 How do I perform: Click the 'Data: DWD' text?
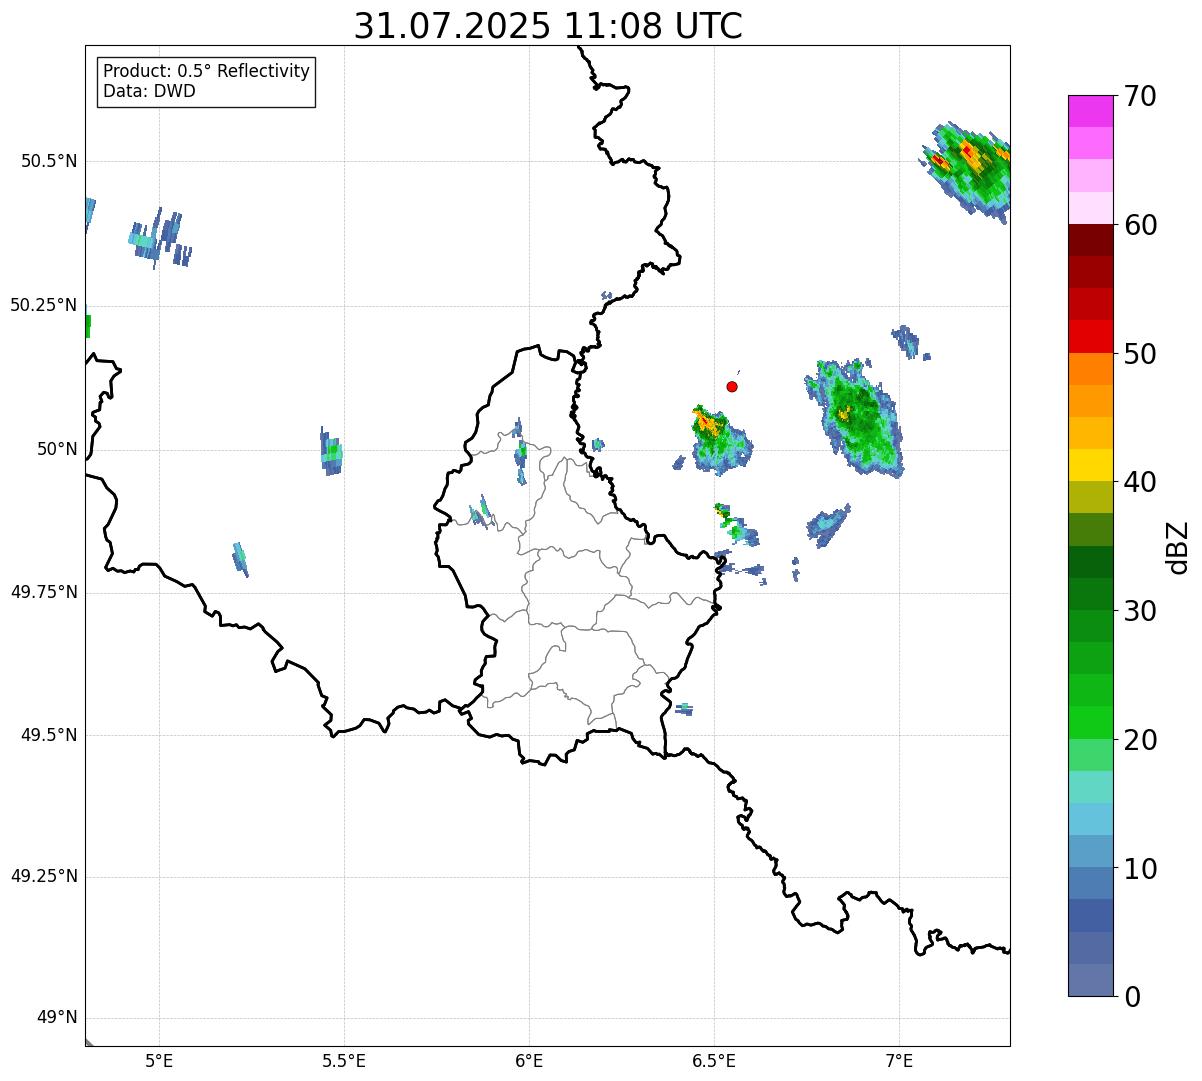pyautogui.click(x=149, y=91)
